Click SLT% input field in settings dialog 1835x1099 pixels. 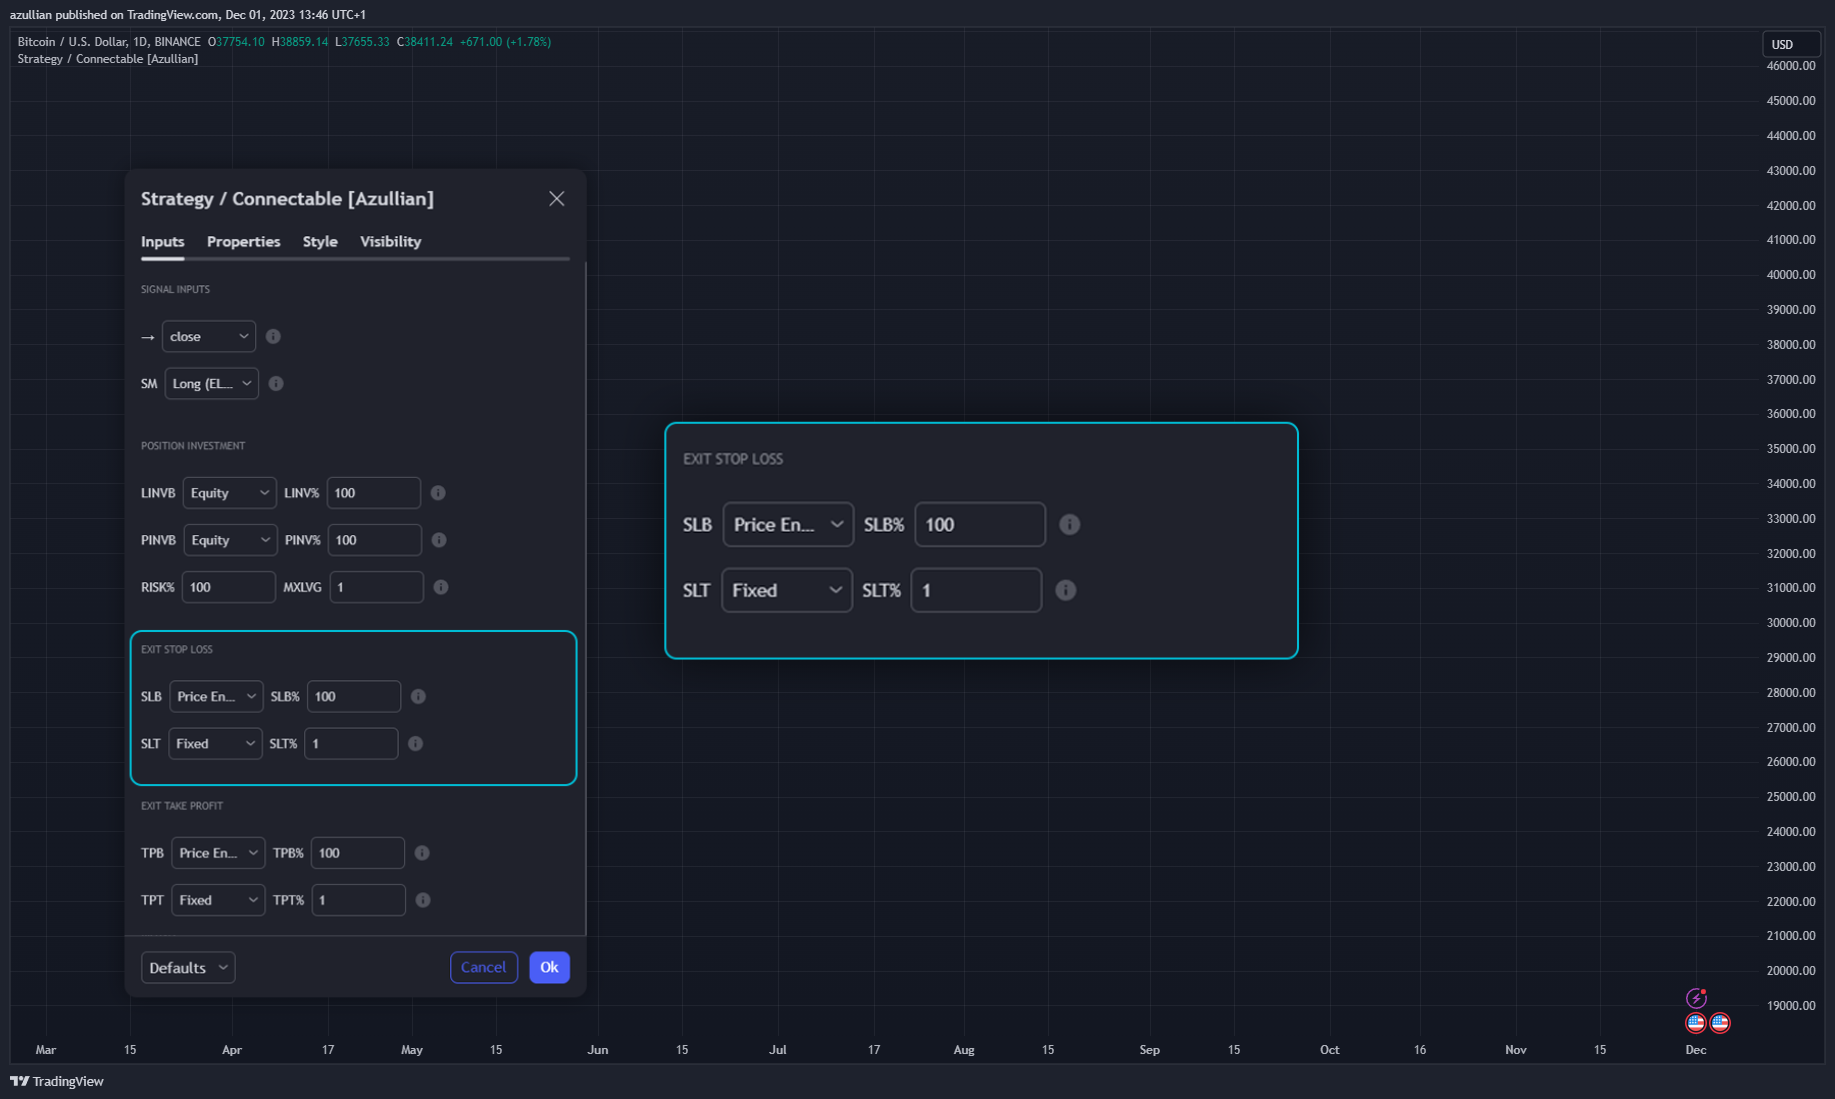[x=351, y=744]
